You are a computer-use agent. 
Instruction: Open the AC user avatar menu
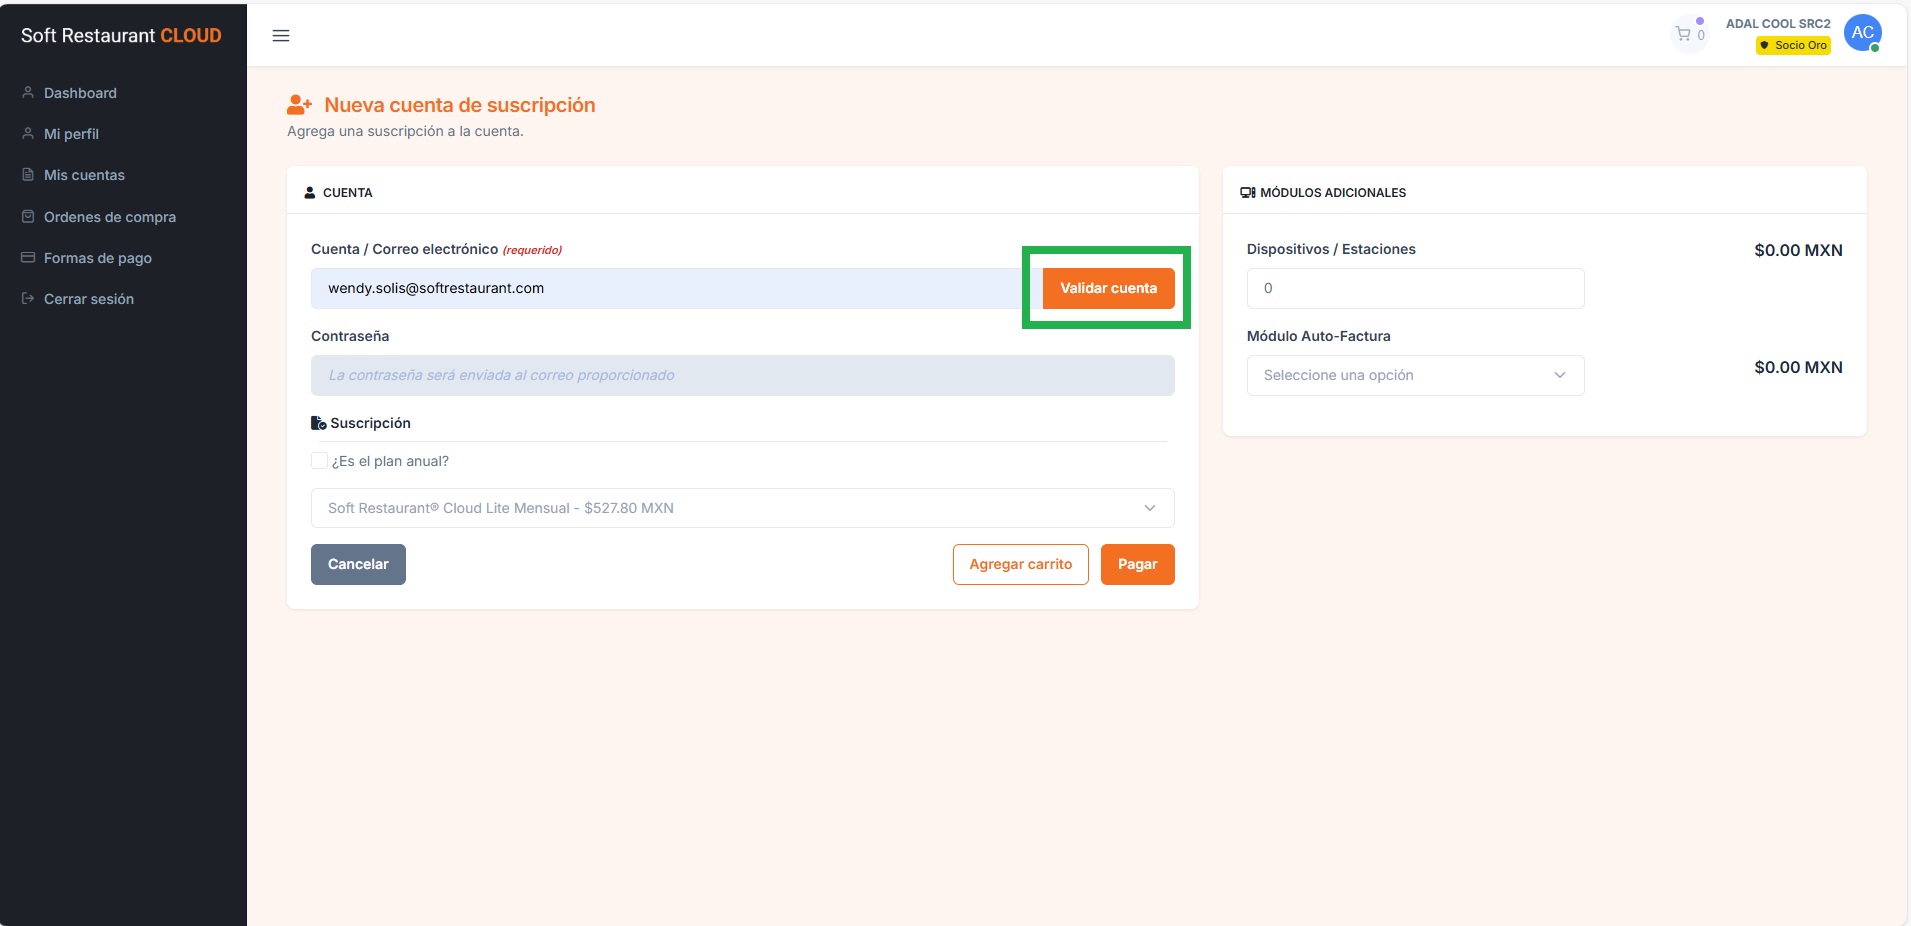pos(1862,33)
